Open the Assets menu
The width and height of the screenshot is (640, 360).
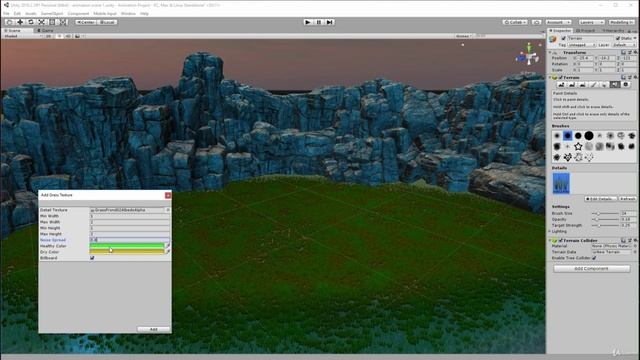point(31,13)
